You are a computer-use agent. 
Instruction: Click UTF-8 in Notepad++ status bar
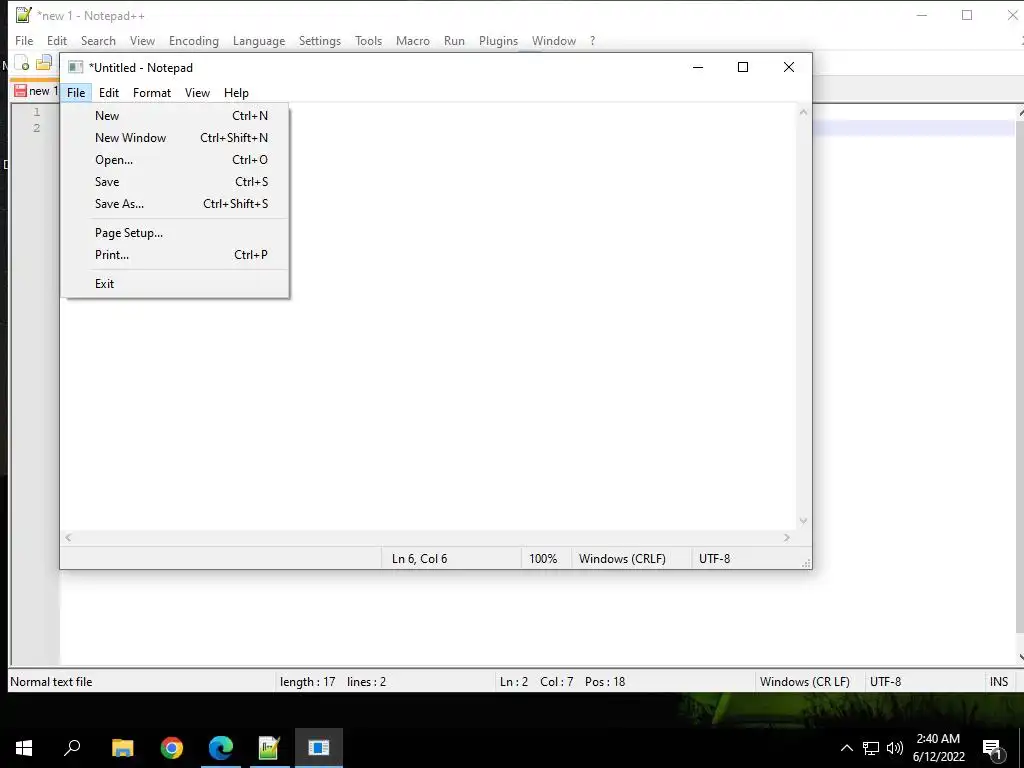[x=885, y=682]
